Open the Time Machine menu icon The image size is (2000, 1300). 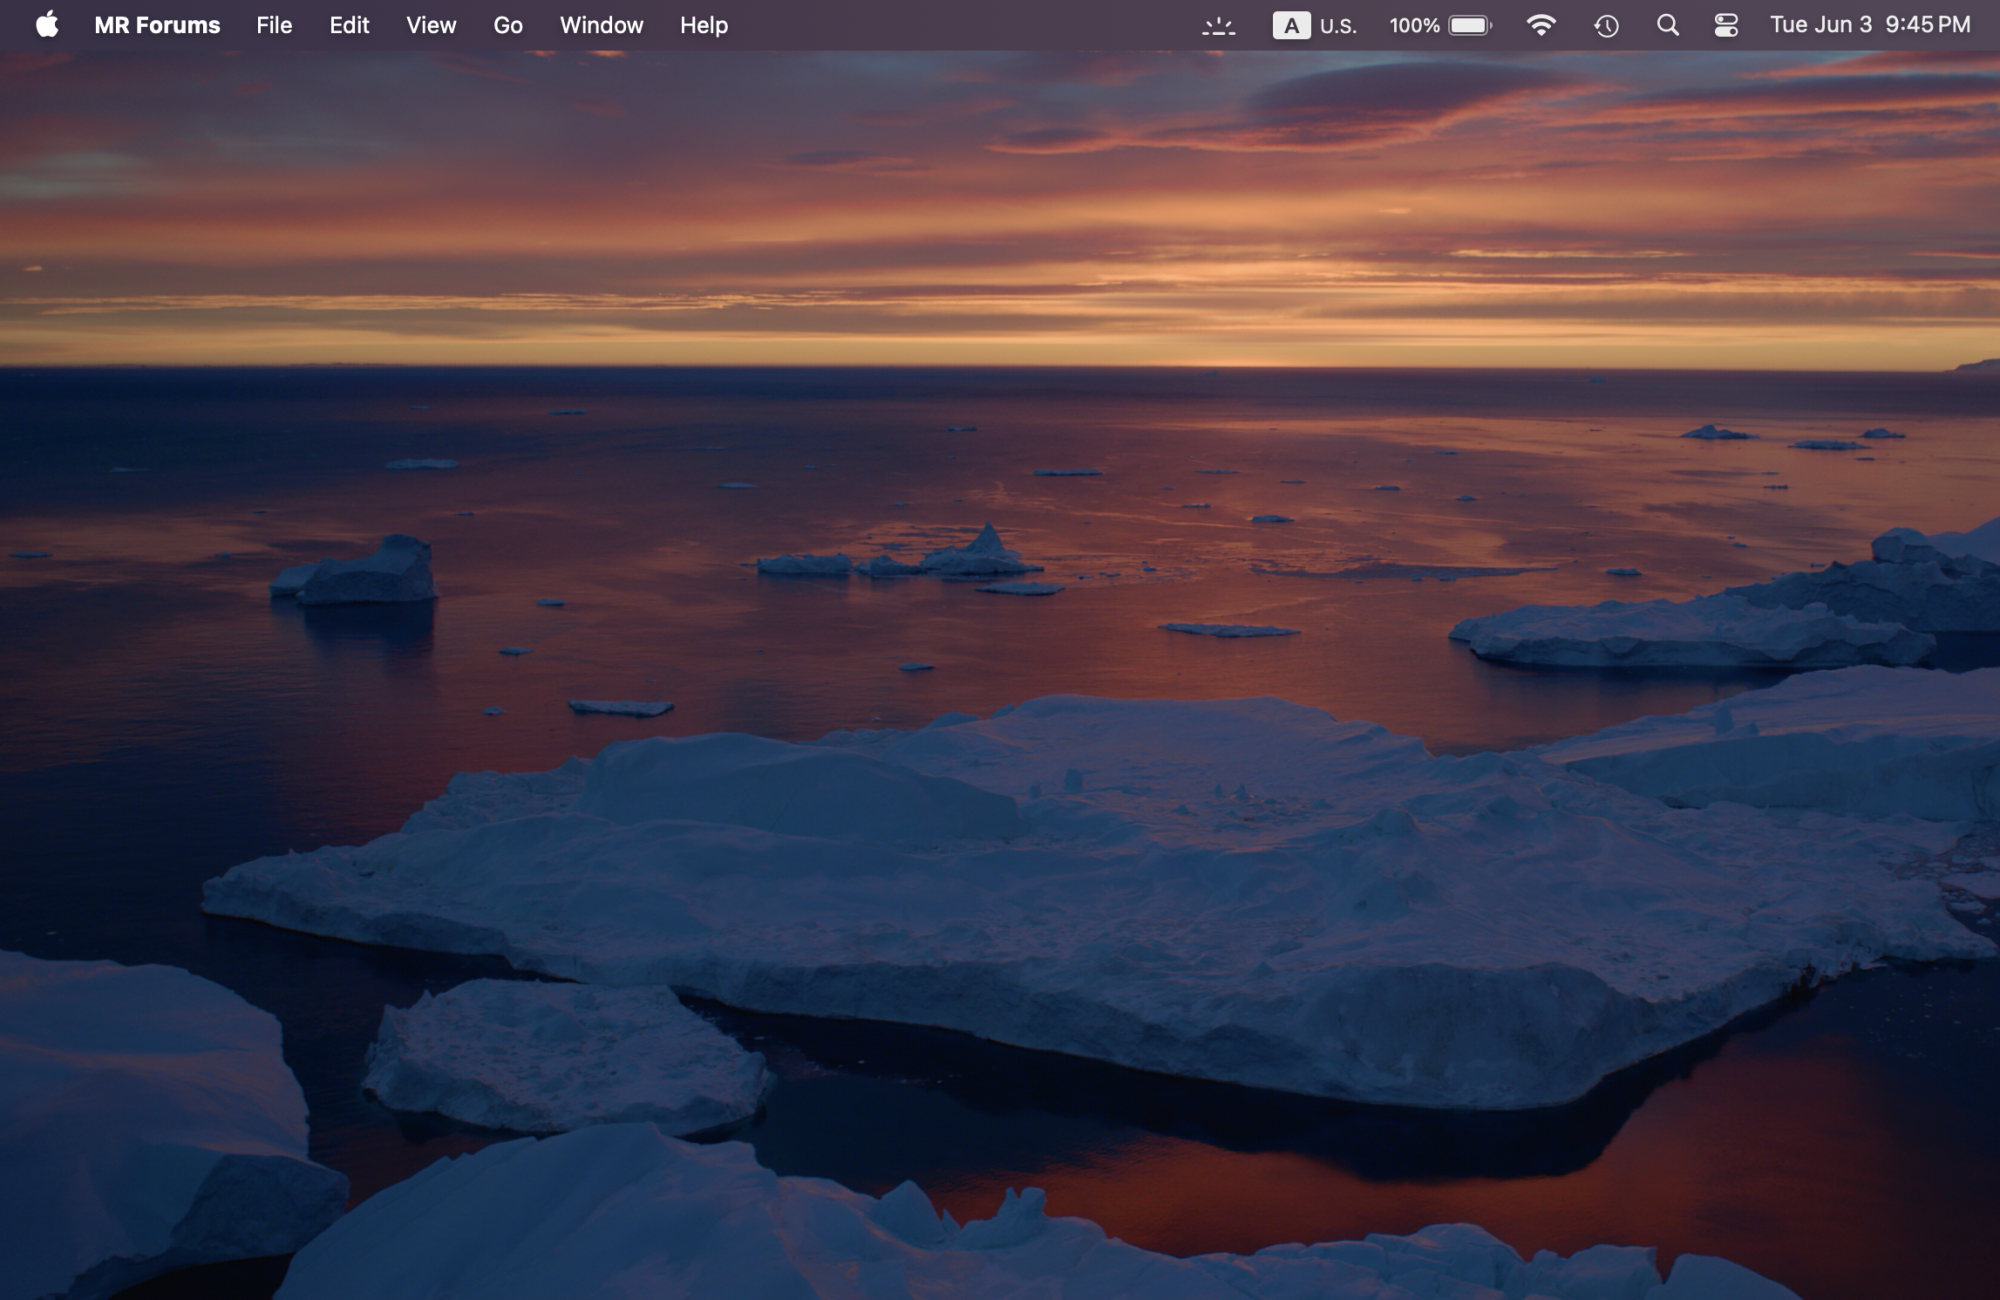point(1606,26)
